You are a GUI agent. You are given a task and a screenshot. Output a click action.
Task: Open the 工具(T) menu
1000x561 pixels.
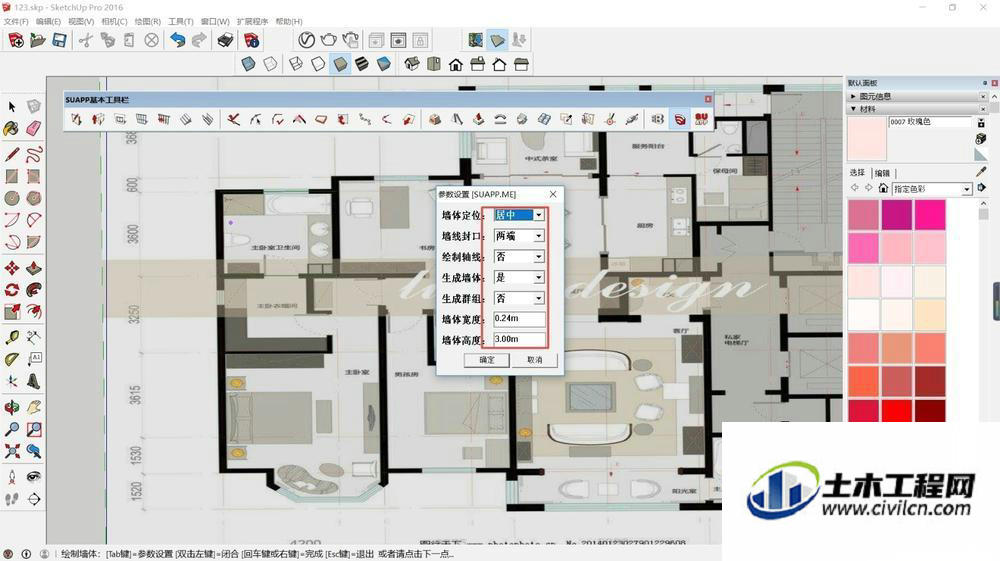[x=180, y=22]
